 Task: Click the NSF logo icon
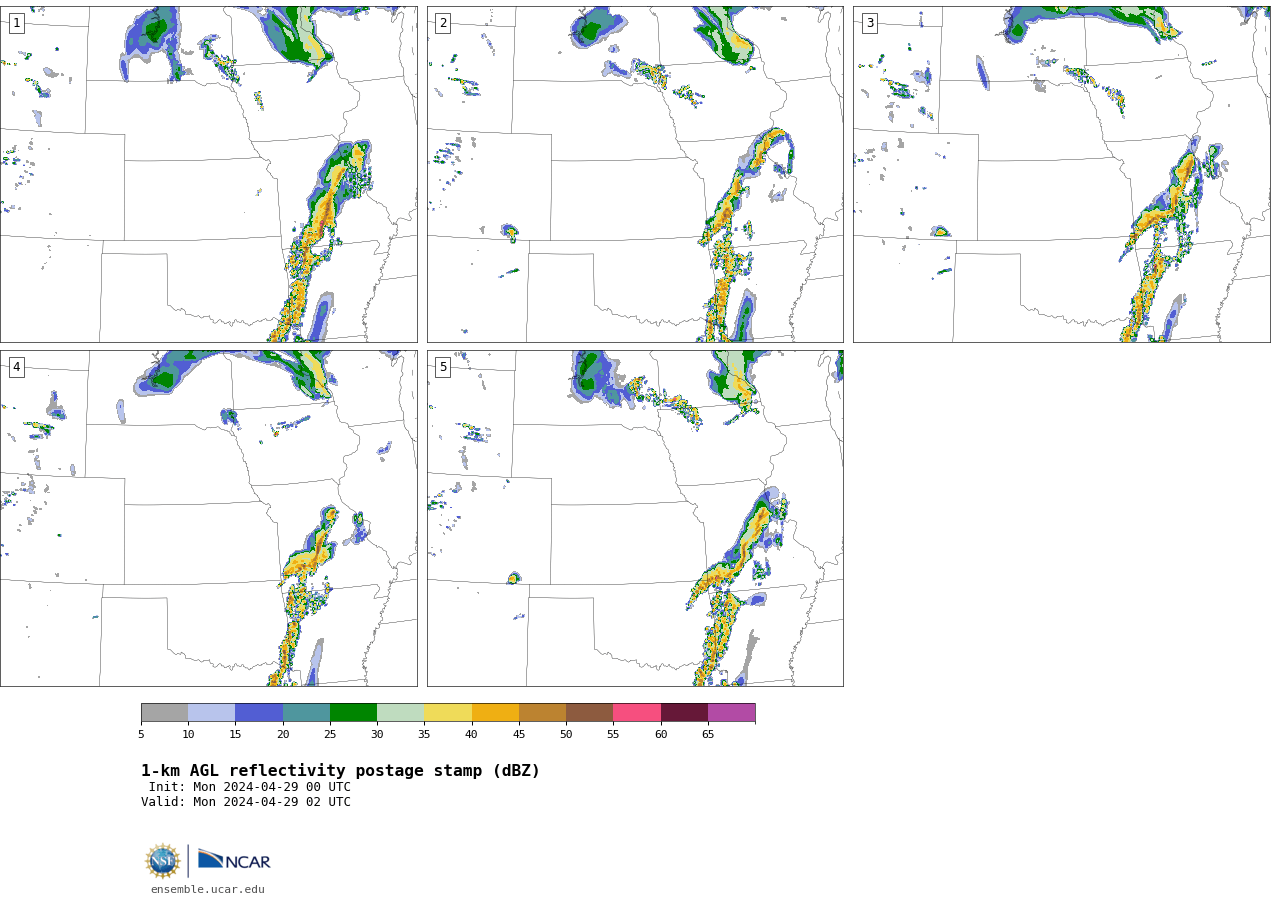tap(163, 861)
